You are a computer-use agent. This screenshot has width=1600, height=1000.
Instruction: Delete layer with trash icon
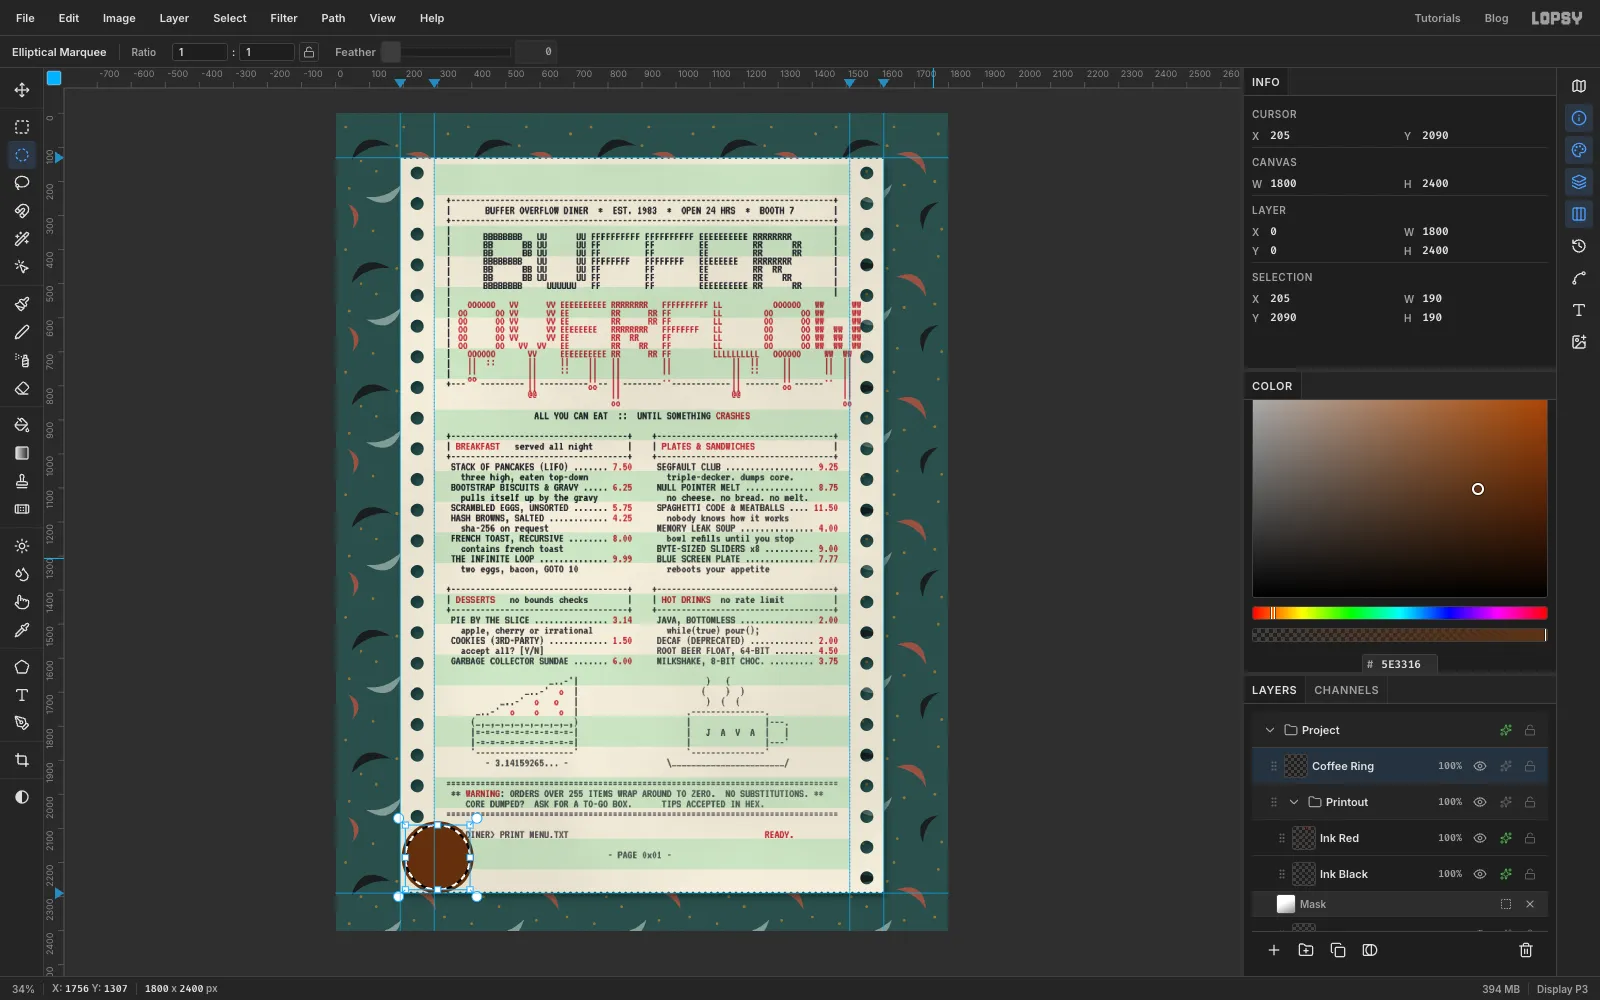click(x=1526, y=950)
